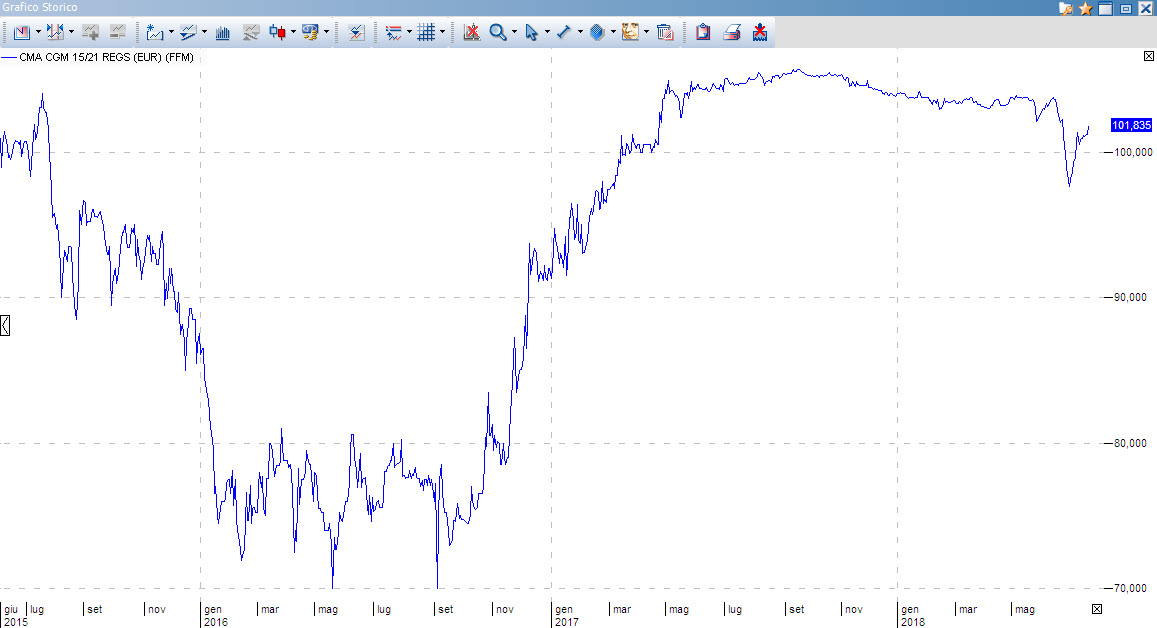
Task: Click the small X box at chart bottom right
Action: point(1097,609)
